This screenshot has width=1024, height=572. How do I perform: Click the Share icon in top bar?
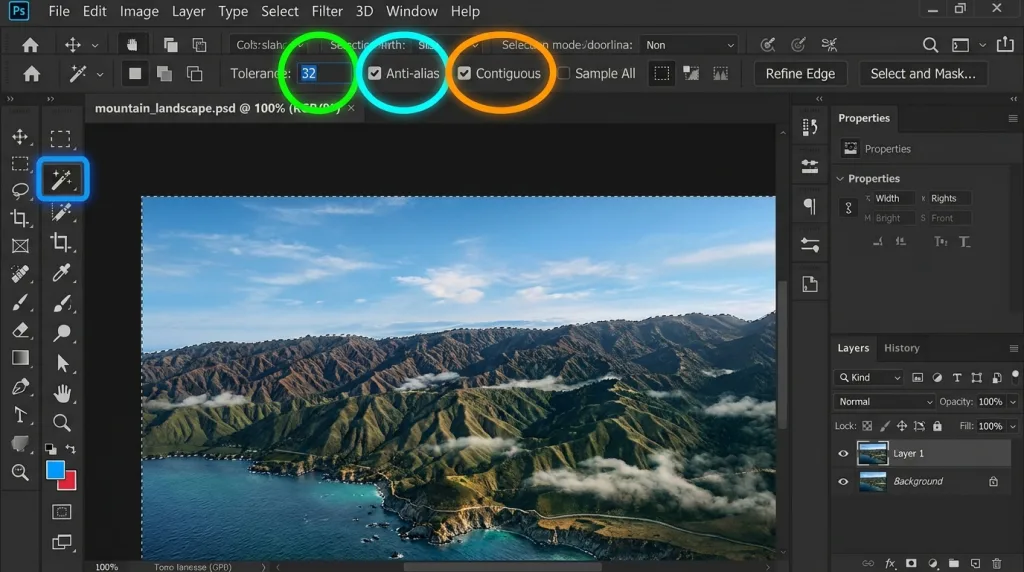(1005, 44)
